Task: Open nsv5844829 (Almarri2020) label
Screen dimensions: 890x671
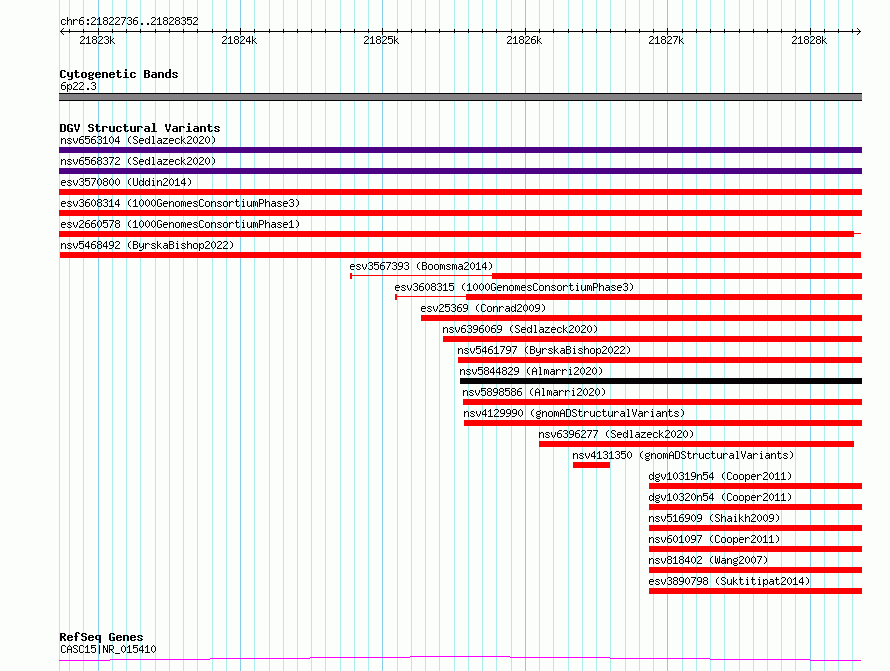Action: [531, 371]
